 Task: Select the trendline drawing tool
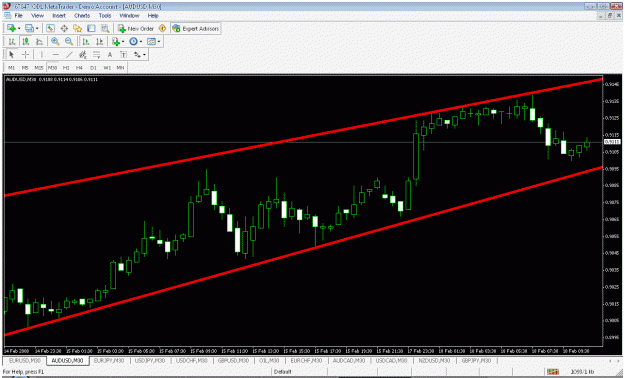(69, 55)
